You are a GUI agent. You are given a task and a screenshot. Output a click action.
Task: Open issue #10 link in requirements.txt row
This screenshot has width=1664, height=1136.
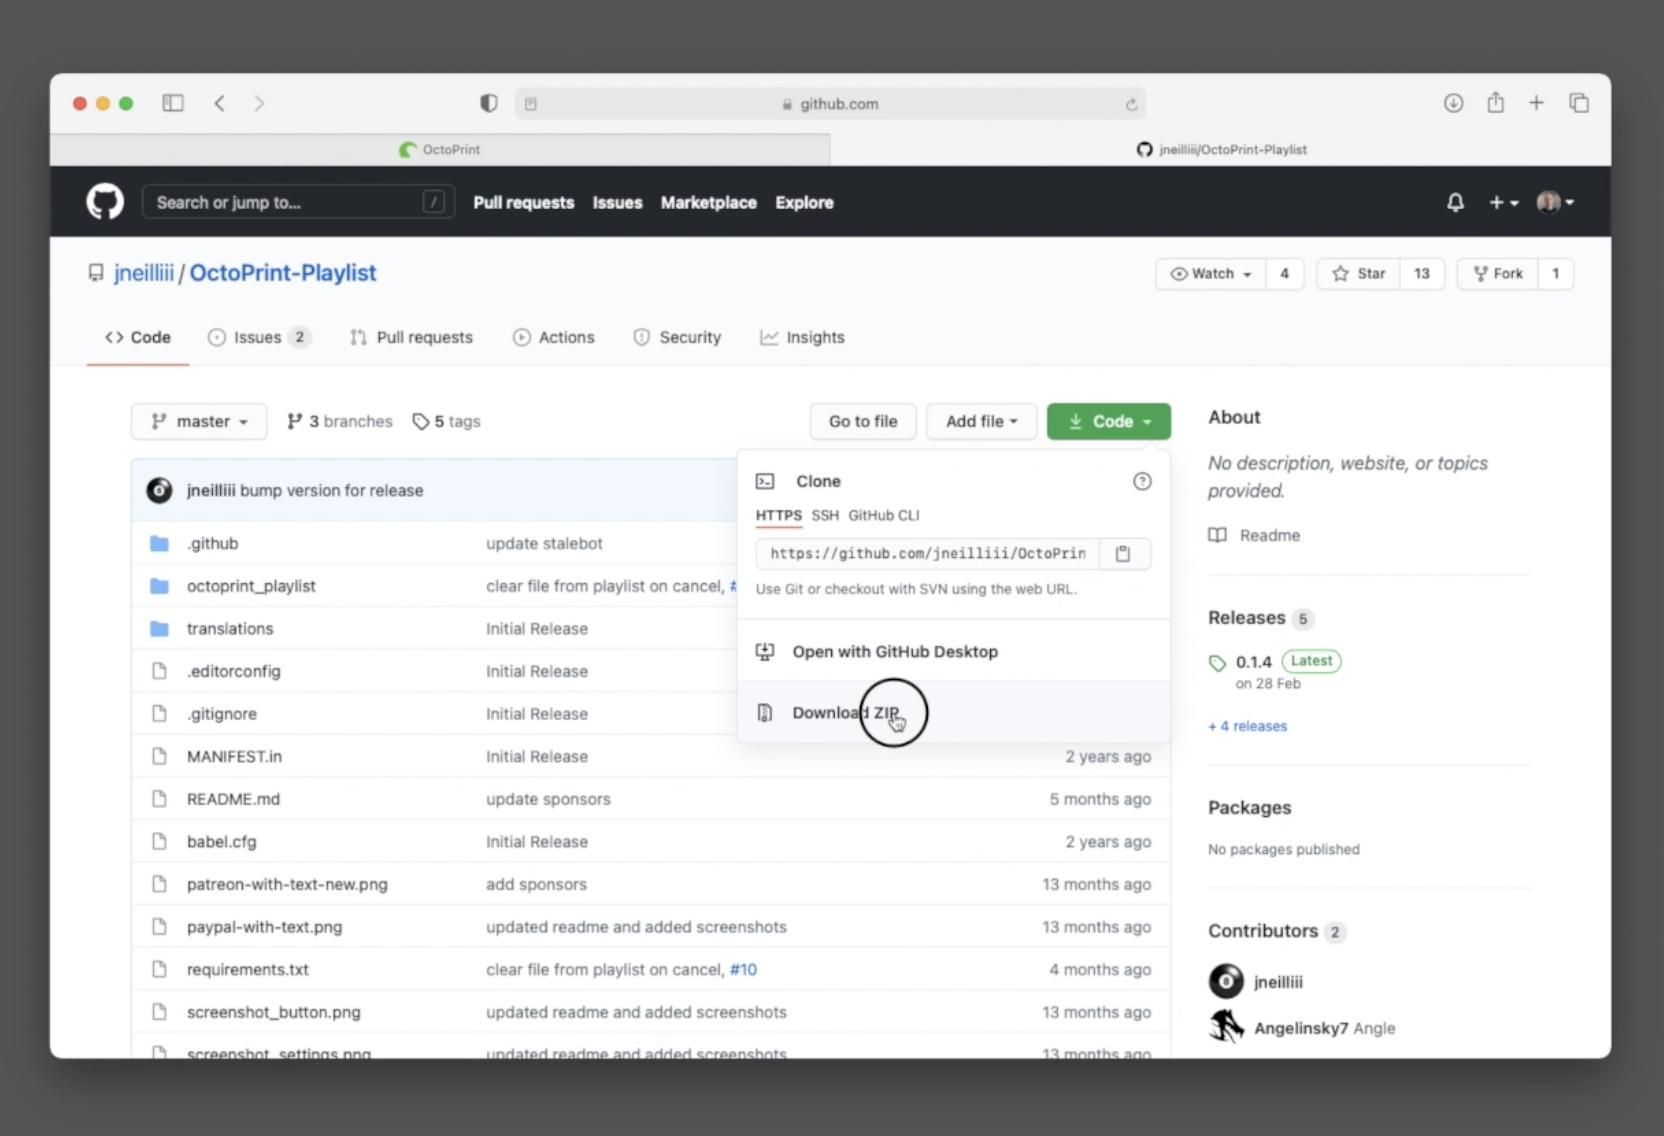tap(743, 970)
